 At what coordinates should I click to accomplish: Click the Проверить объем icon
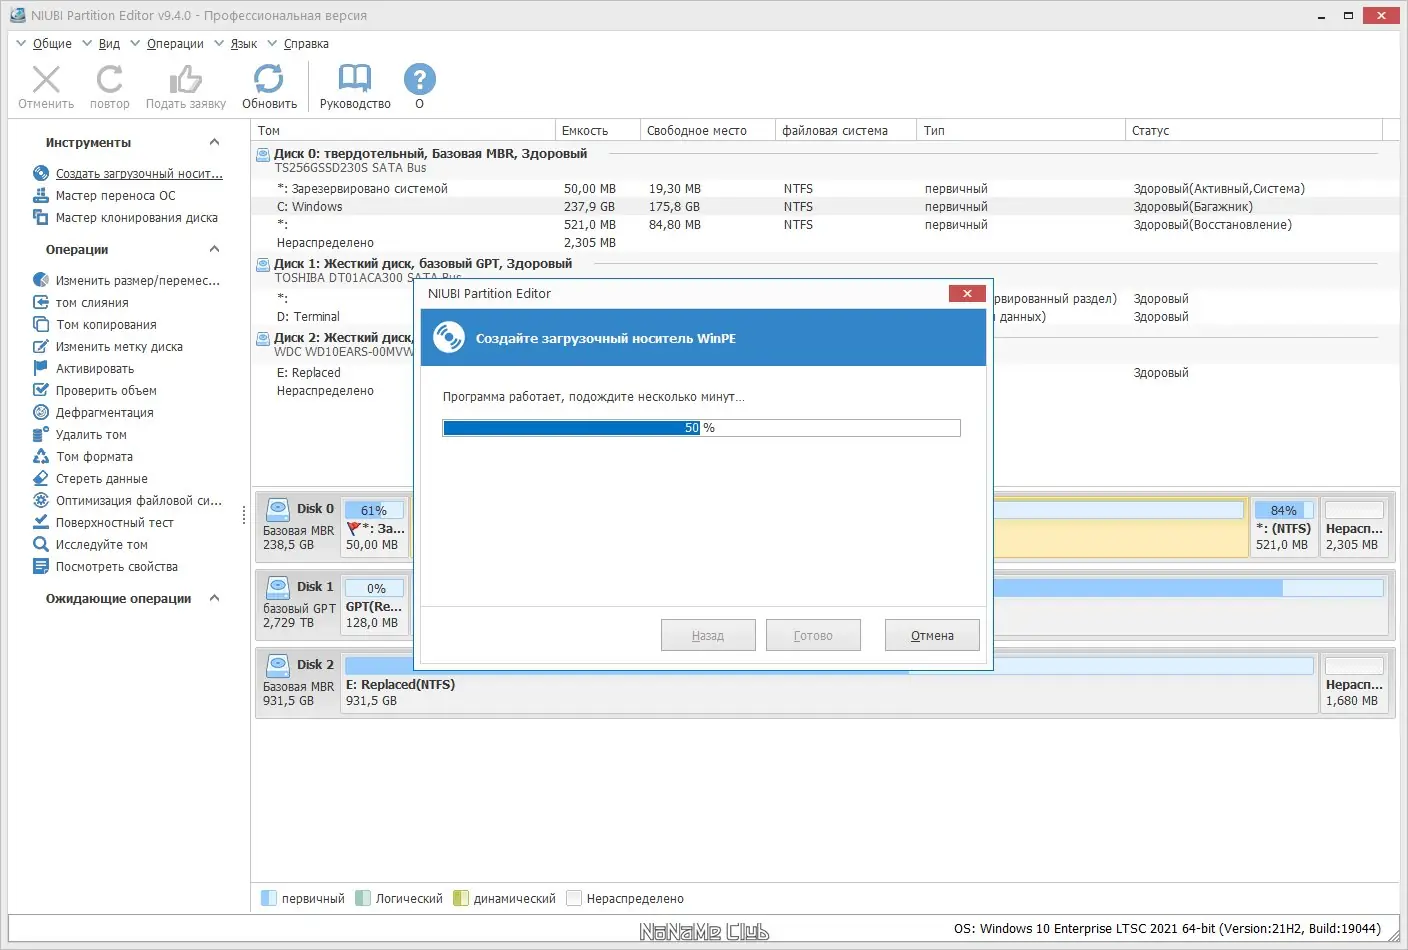click(x=41, y=390)
